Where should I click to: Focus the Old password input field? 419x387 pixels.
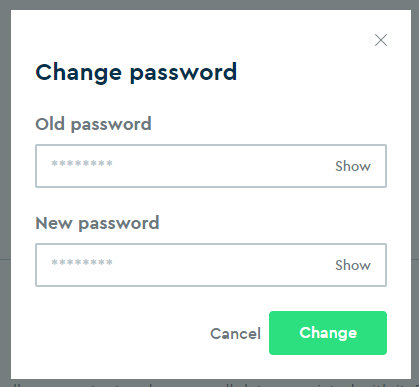[x=211, y=166]
